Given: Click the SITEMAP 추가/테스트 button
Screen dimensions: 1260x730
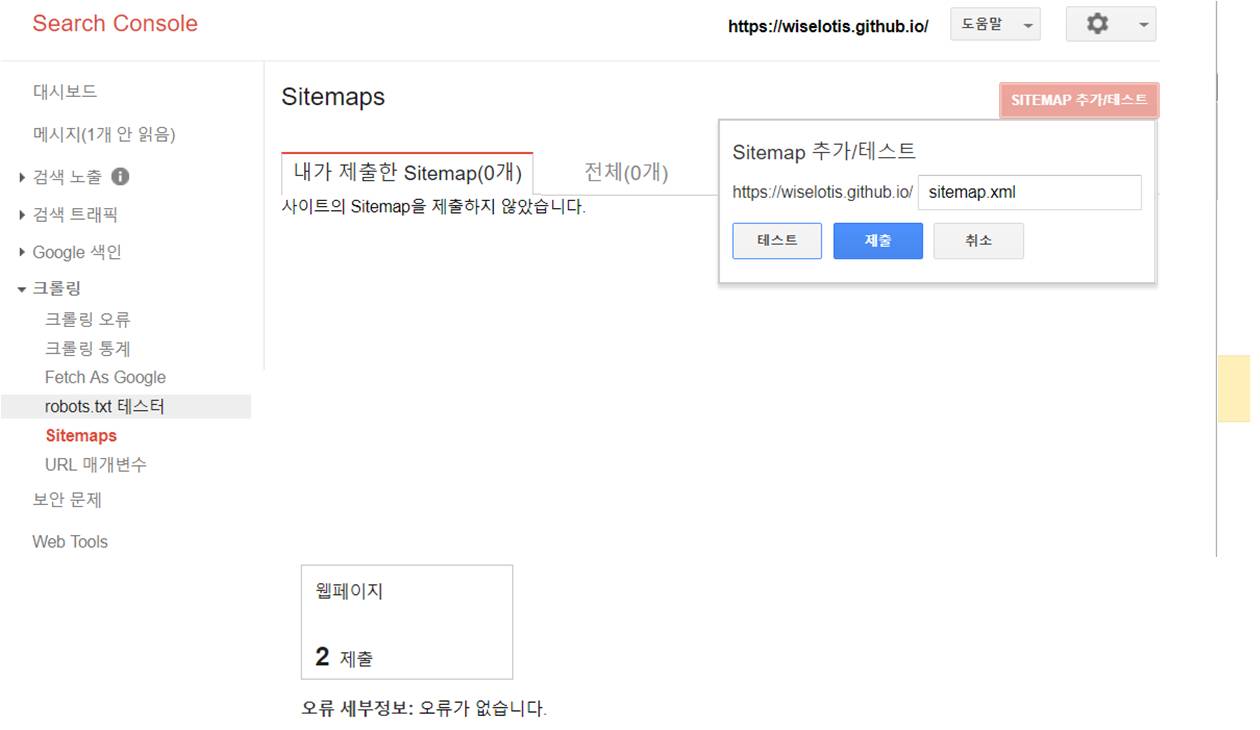Looking at the screenshot, I should click(1079, 100).
